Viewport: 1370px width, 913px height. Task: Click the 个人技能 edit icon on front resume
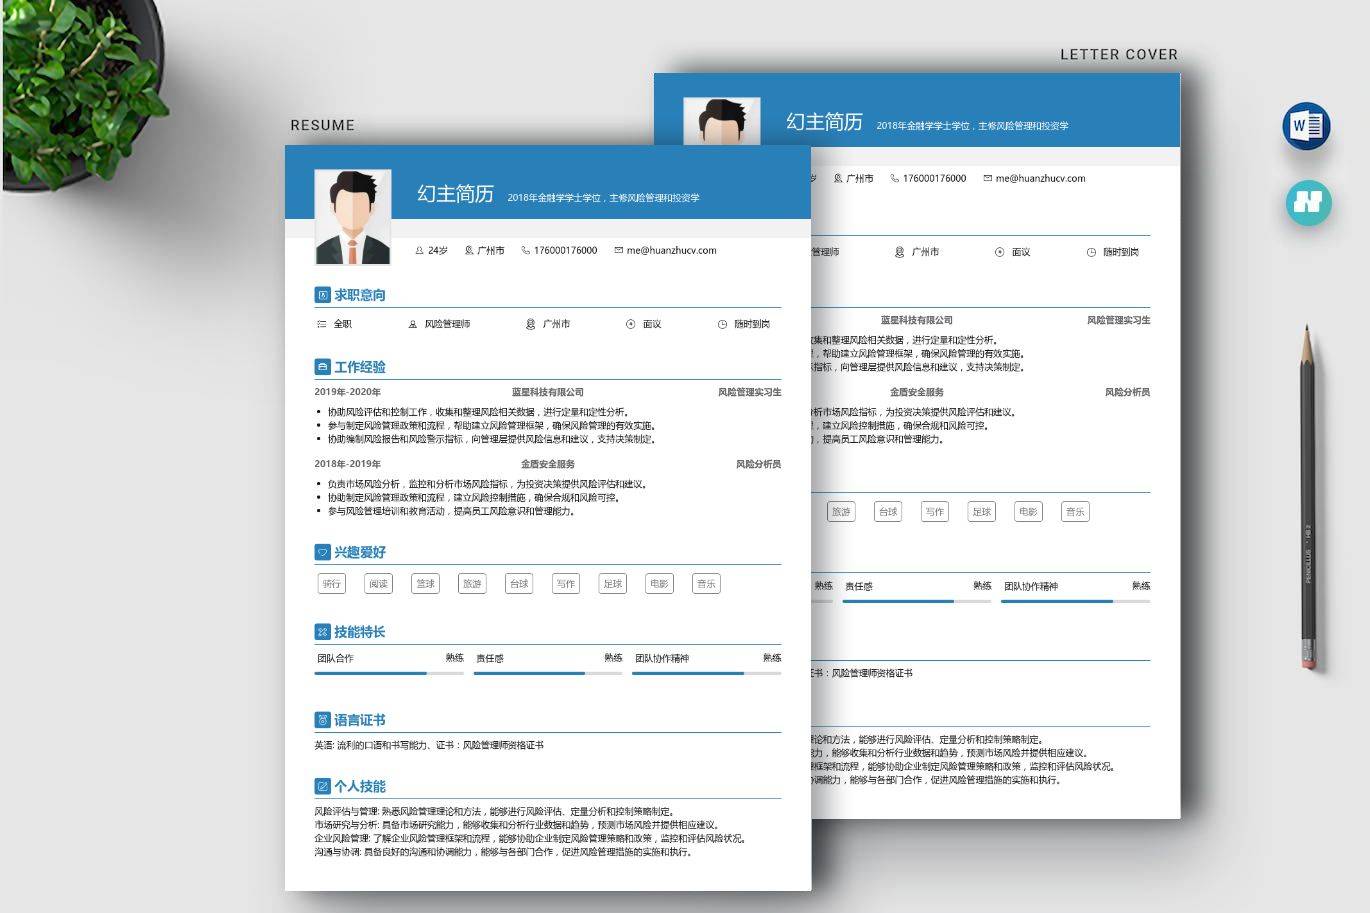322,786
